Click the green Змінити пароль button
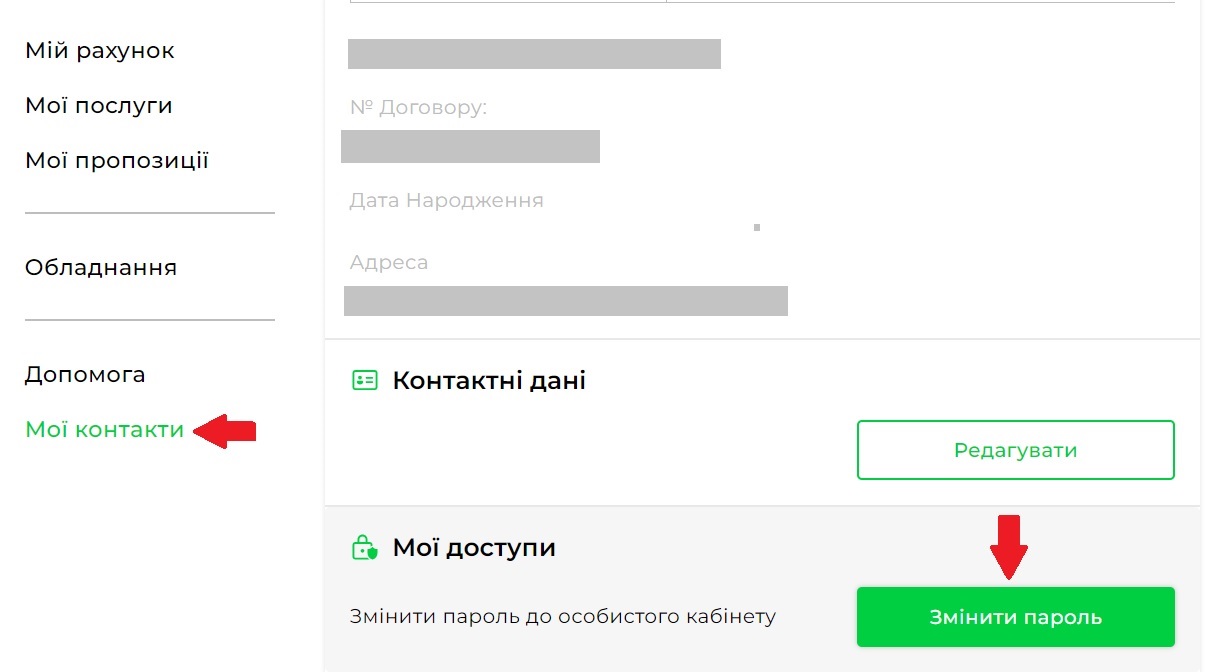The image size is (1206, 672). tap(1015, 617)
